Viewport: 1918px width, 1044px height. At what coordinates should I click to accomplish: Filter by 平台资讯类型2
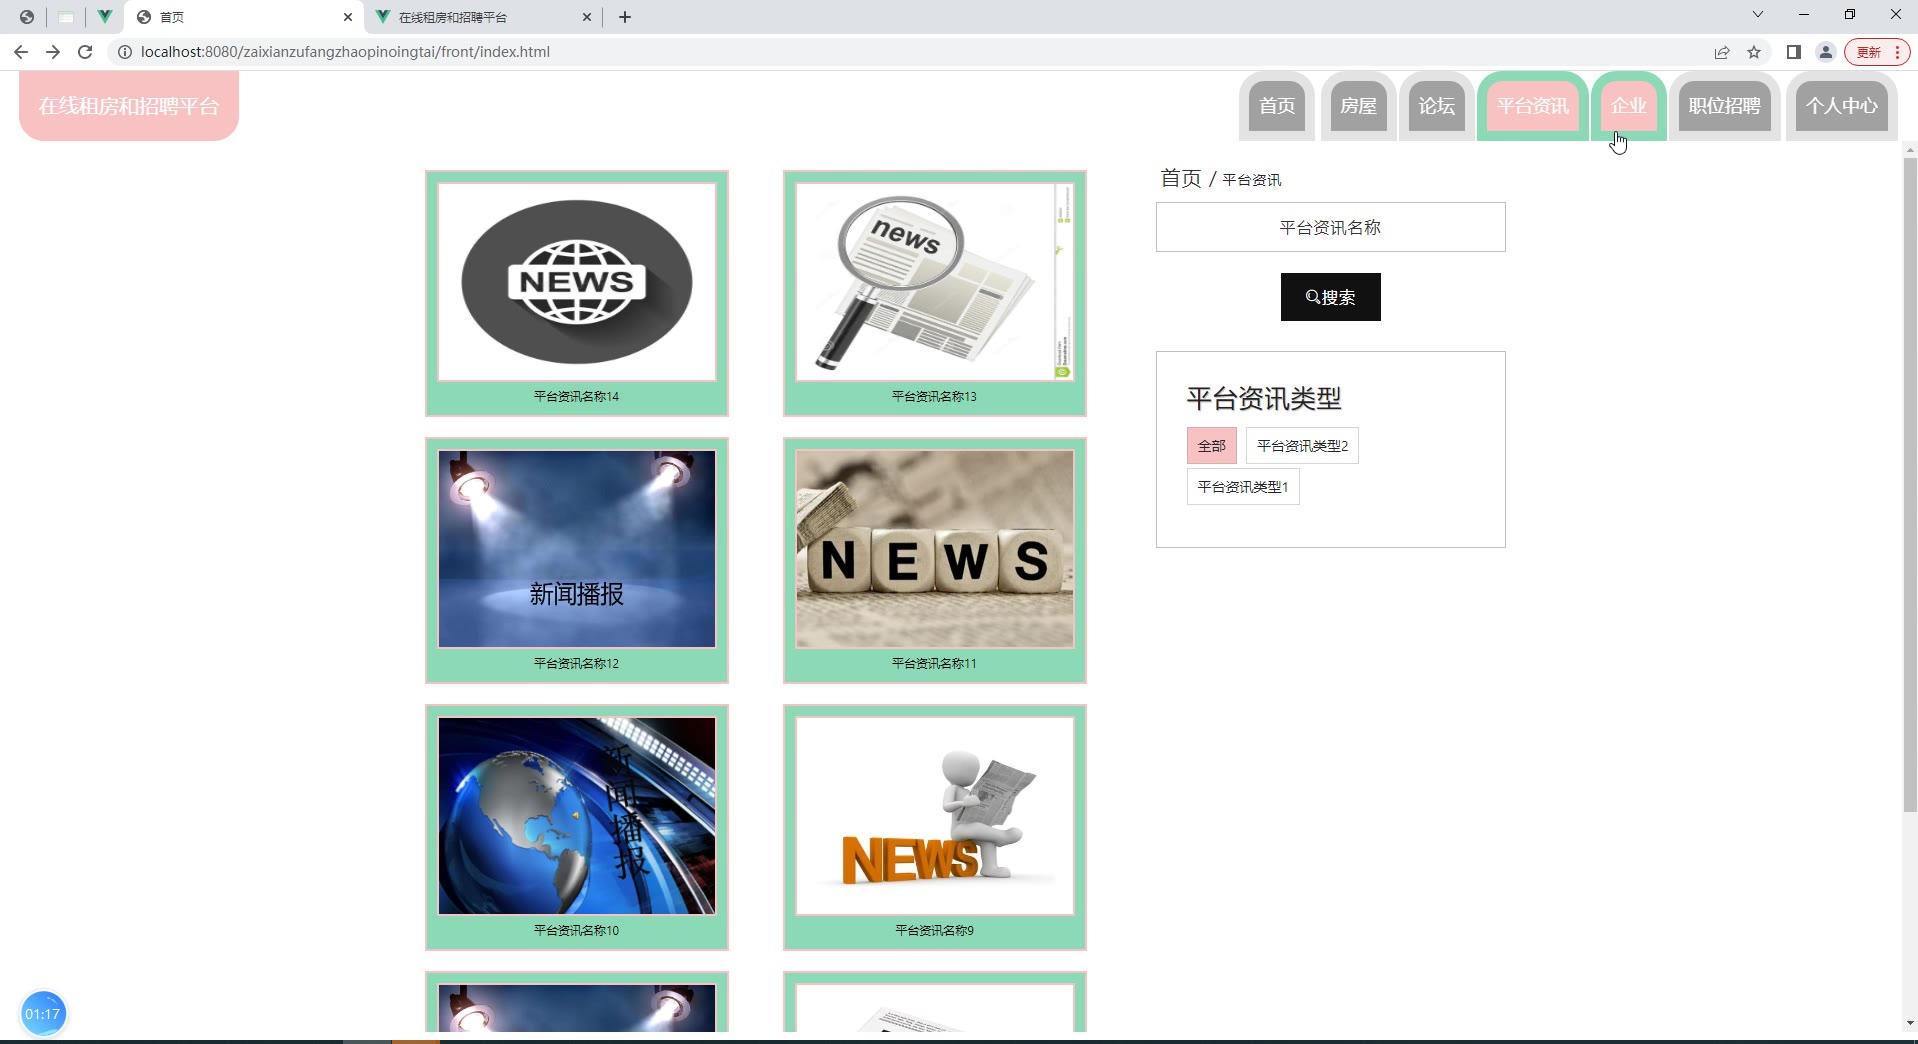pos(1302,446)
